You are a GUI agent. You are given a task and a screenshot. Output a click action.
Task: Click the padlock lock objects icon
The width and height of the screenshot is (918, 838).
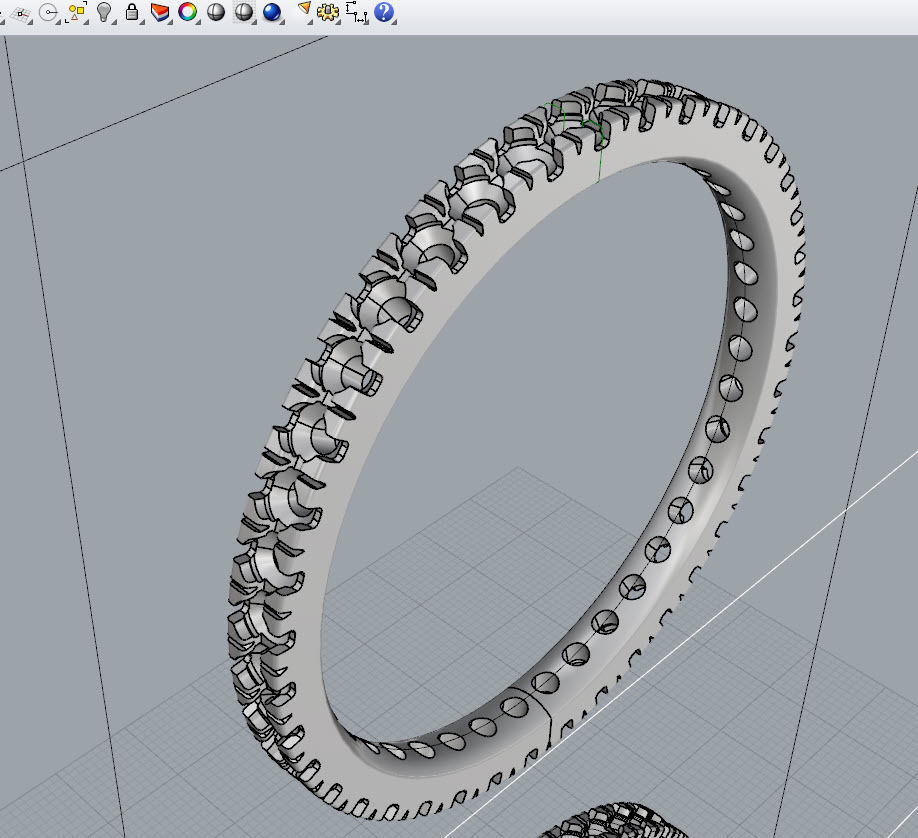(x=132, y=12)
